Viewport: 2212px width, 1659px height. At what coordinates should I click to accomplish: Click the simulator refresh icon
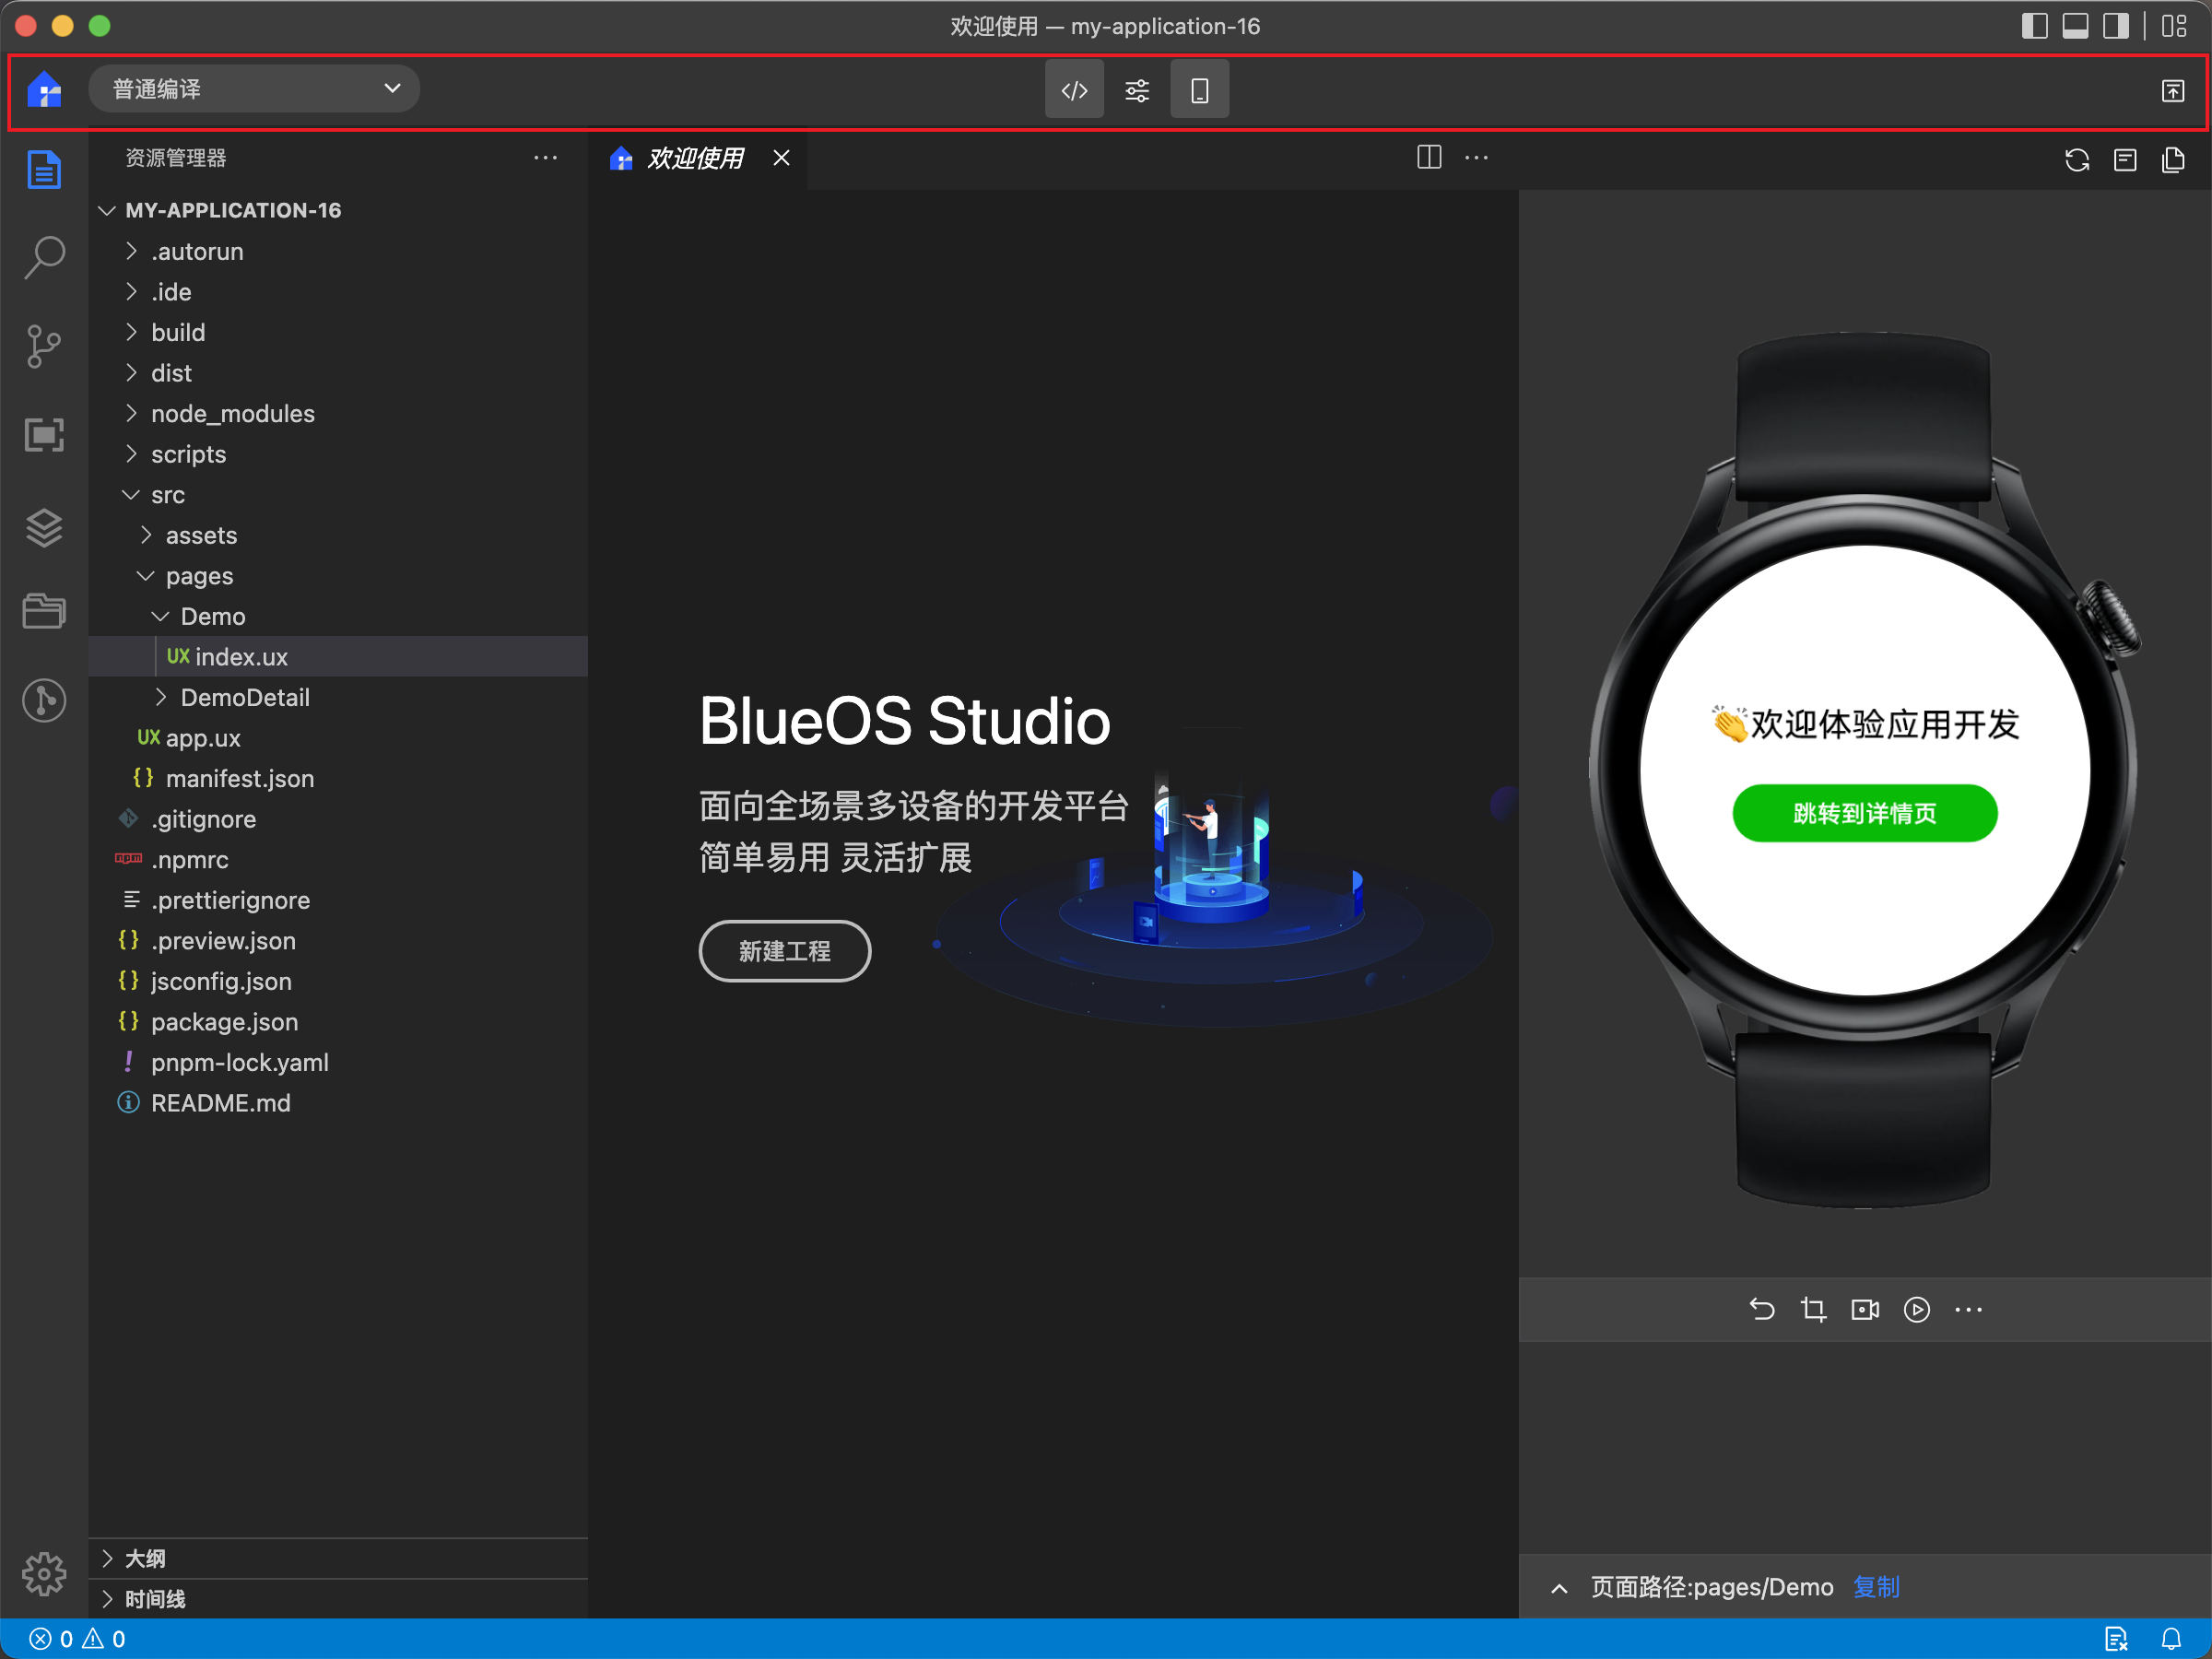(2077, 160)
